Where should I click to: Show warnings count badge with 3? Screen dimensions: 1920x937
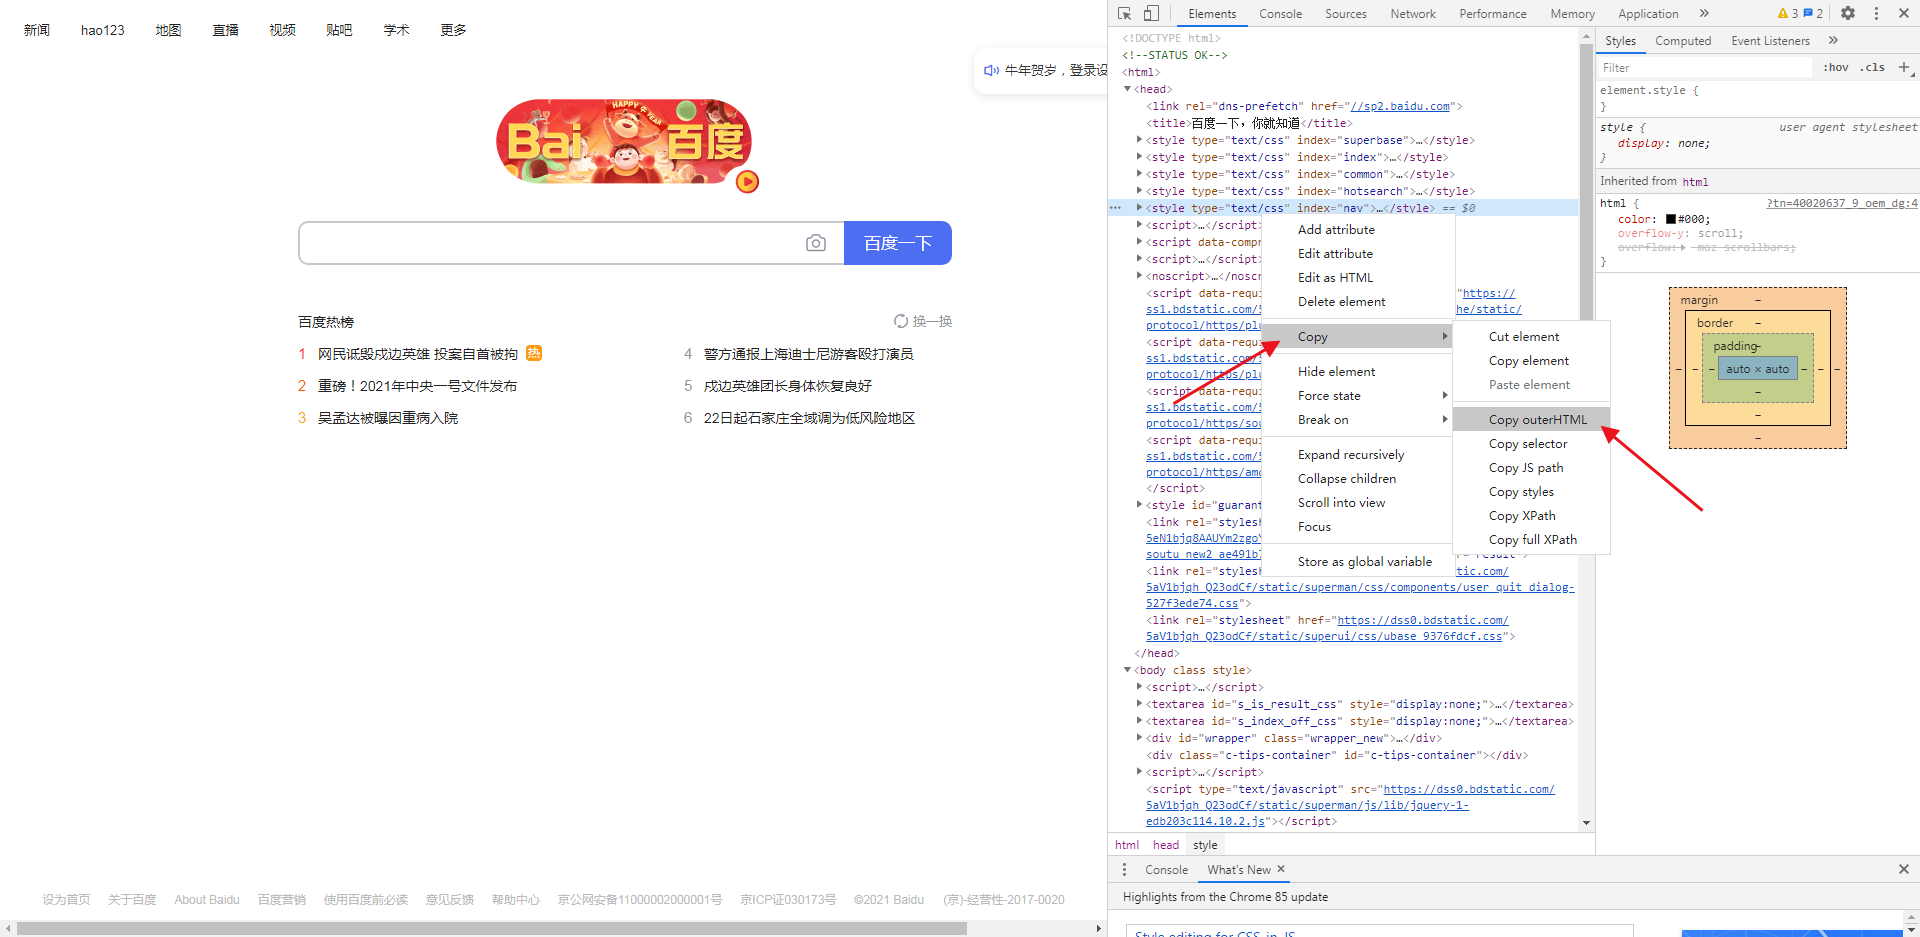tap(1788, 13)
